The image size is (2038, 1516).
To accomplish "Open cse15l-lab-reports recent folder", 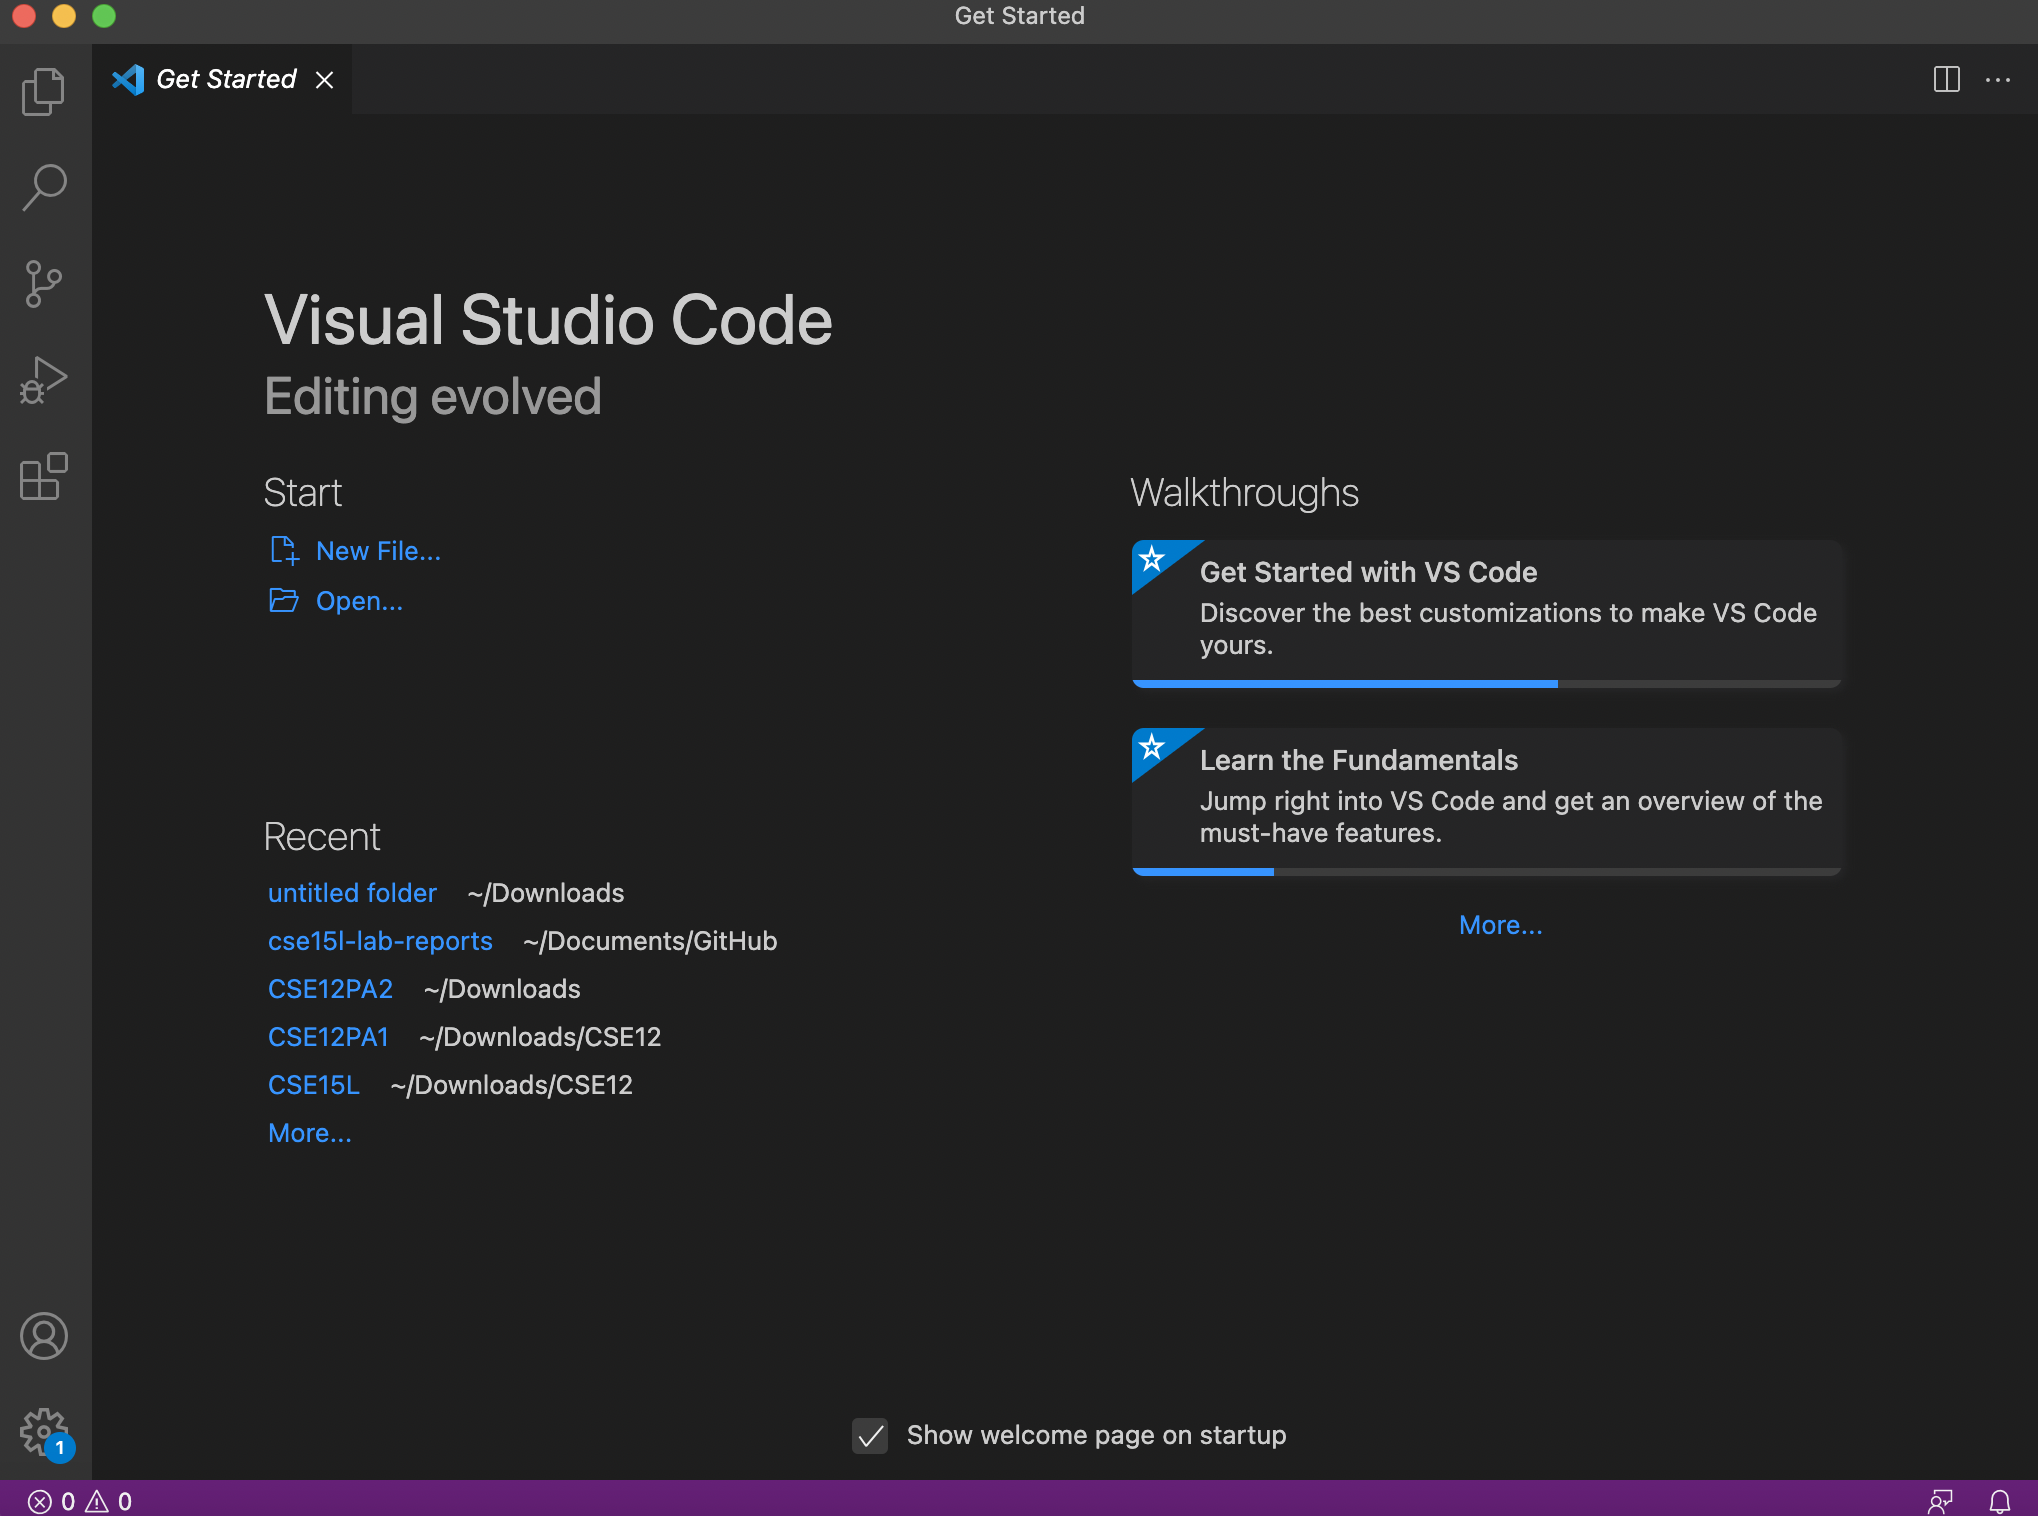I will [380, 941].
